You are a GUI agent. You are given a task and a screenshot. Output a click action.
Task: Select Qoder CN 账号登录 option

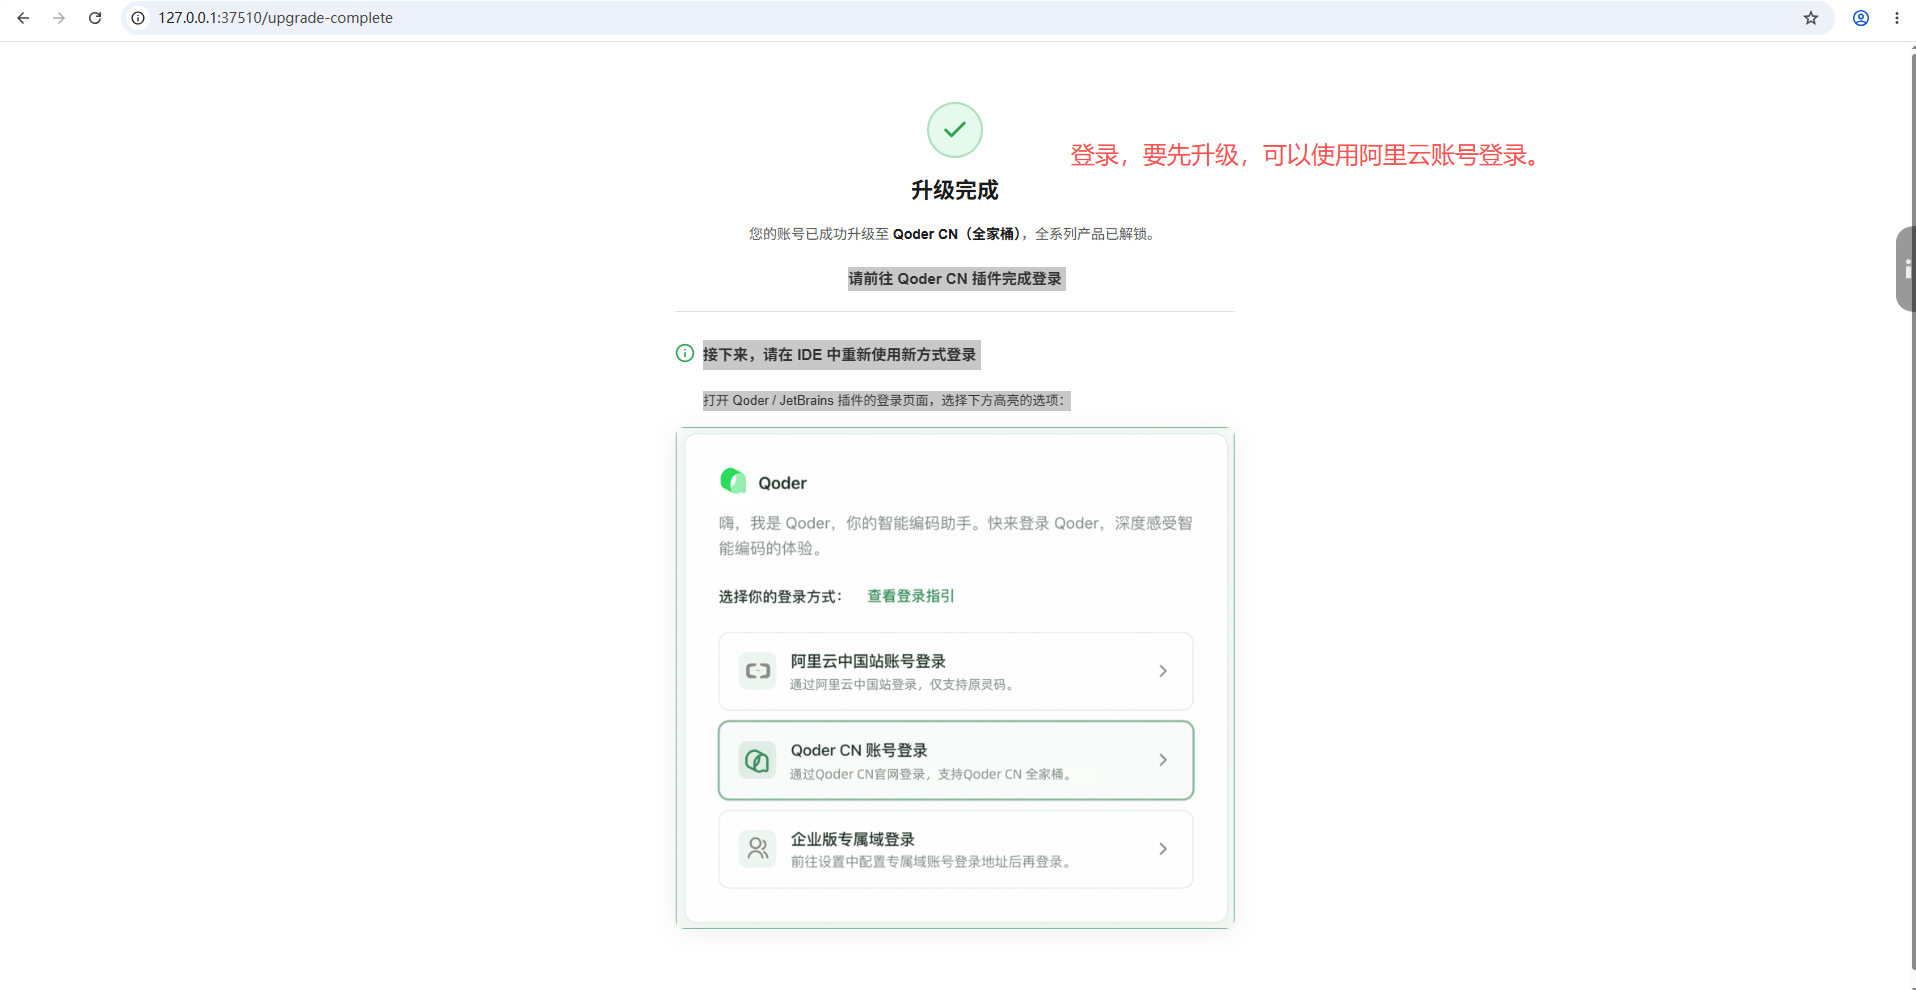[956, 760]
